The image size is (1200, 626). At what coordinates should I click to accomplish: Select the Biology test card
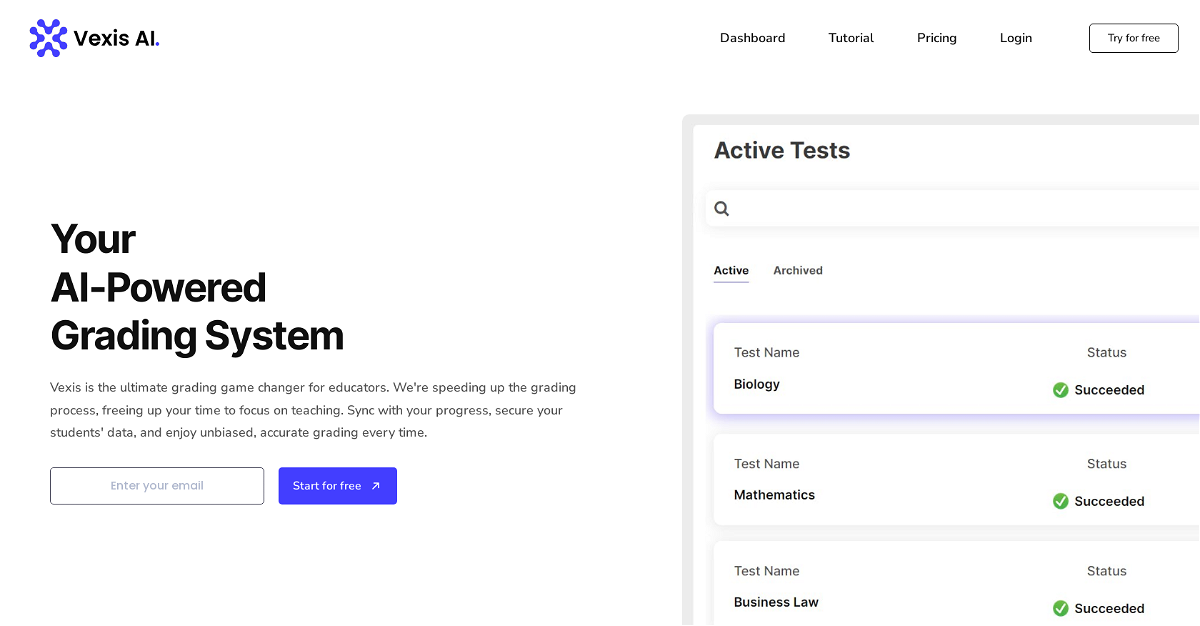[900, 369]
